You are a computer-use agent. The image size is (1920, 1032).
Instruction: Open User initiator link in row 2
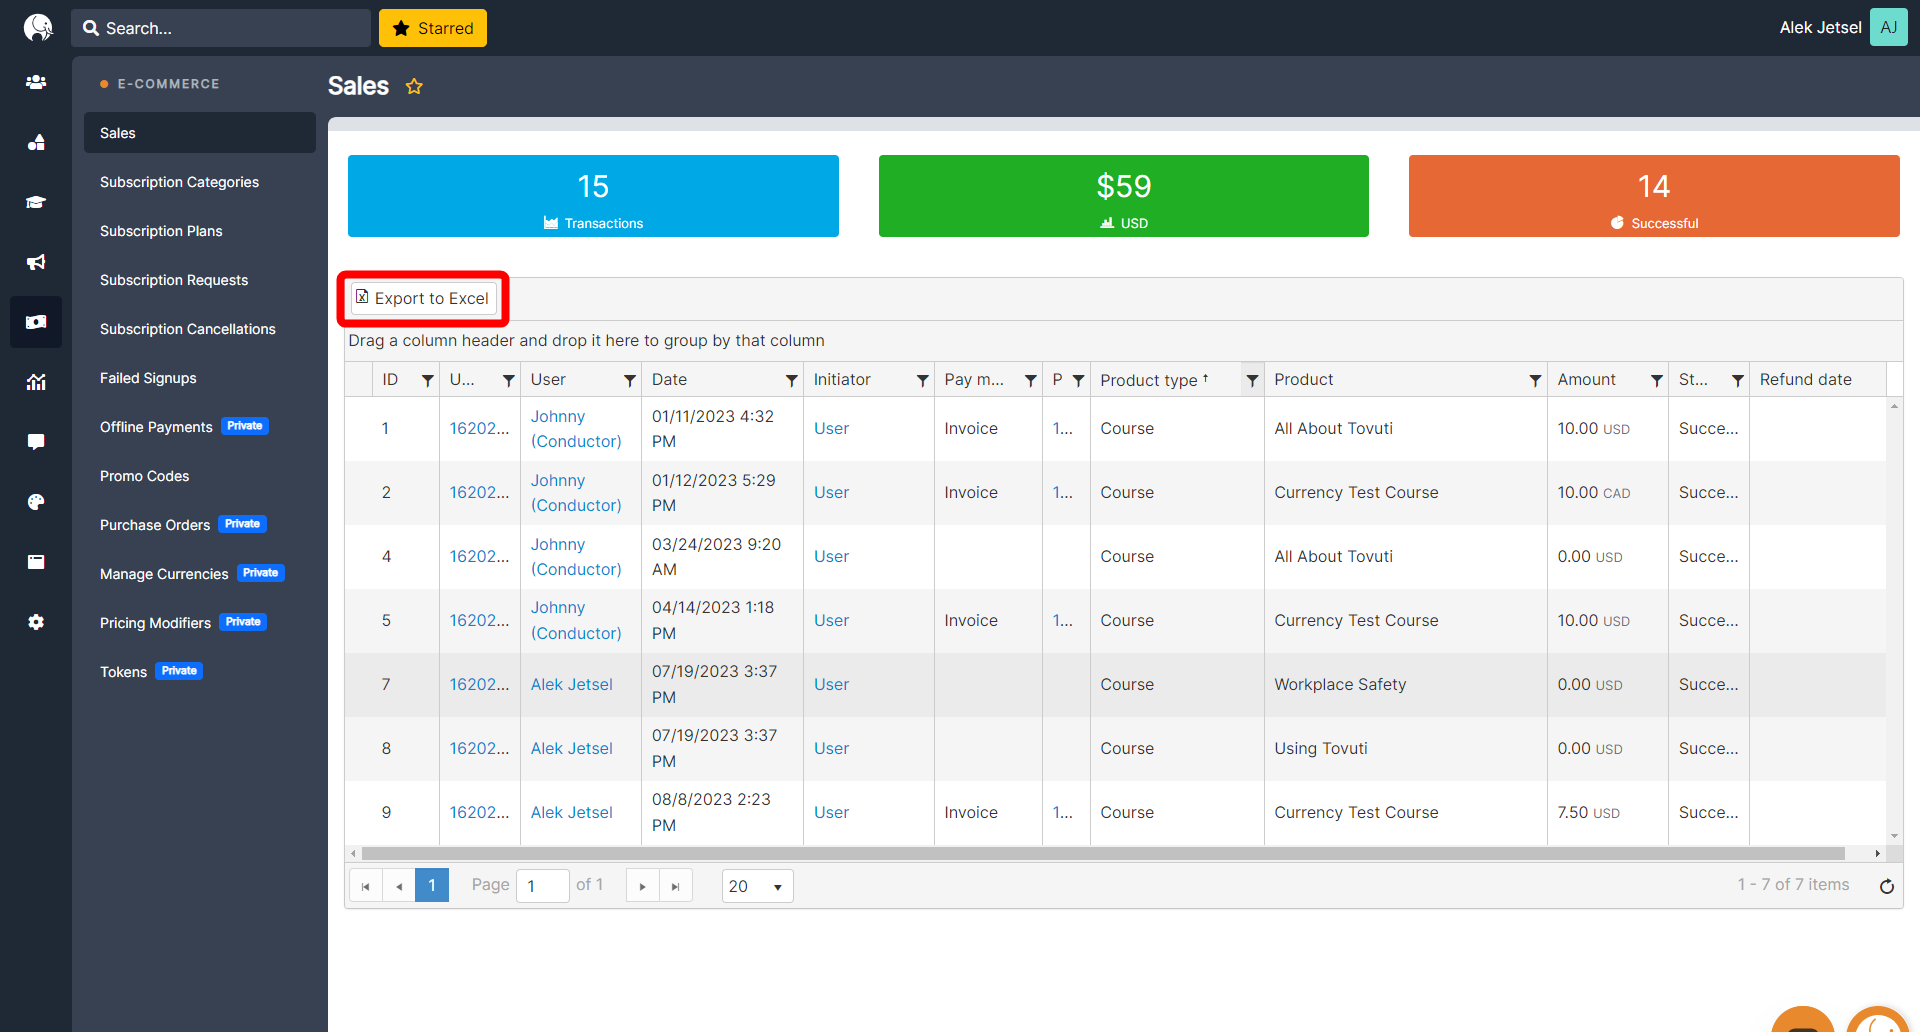[831, 493]
